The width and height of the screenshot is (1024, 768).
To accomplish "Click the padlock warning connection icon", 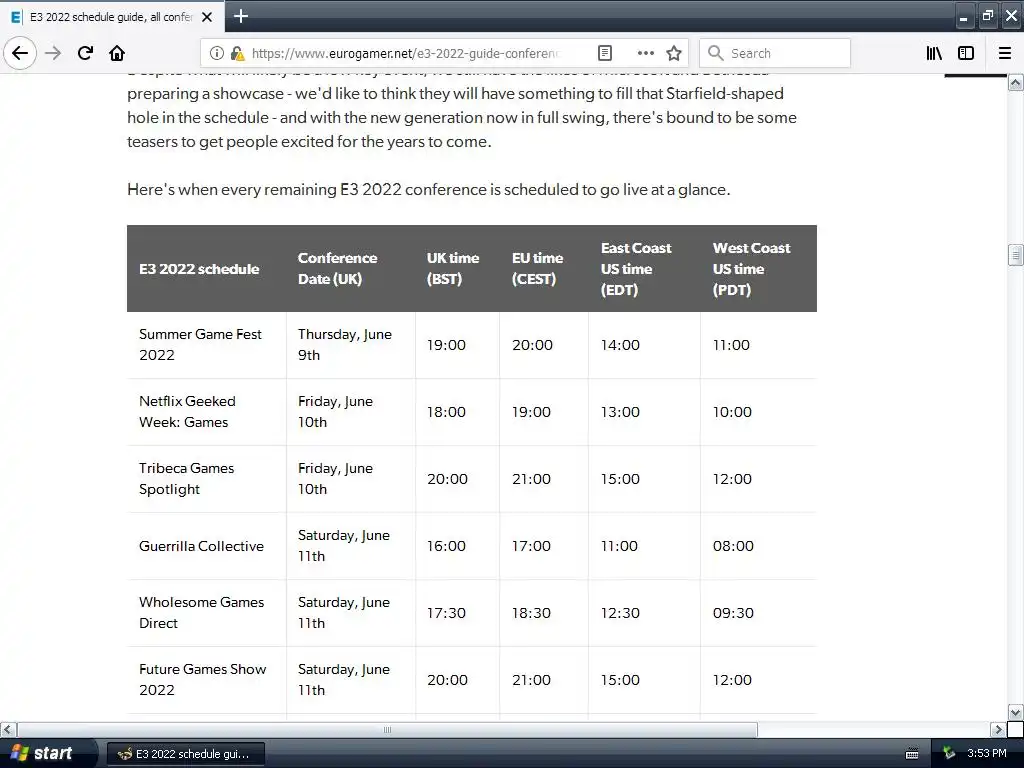I will [x=237, y=53].
